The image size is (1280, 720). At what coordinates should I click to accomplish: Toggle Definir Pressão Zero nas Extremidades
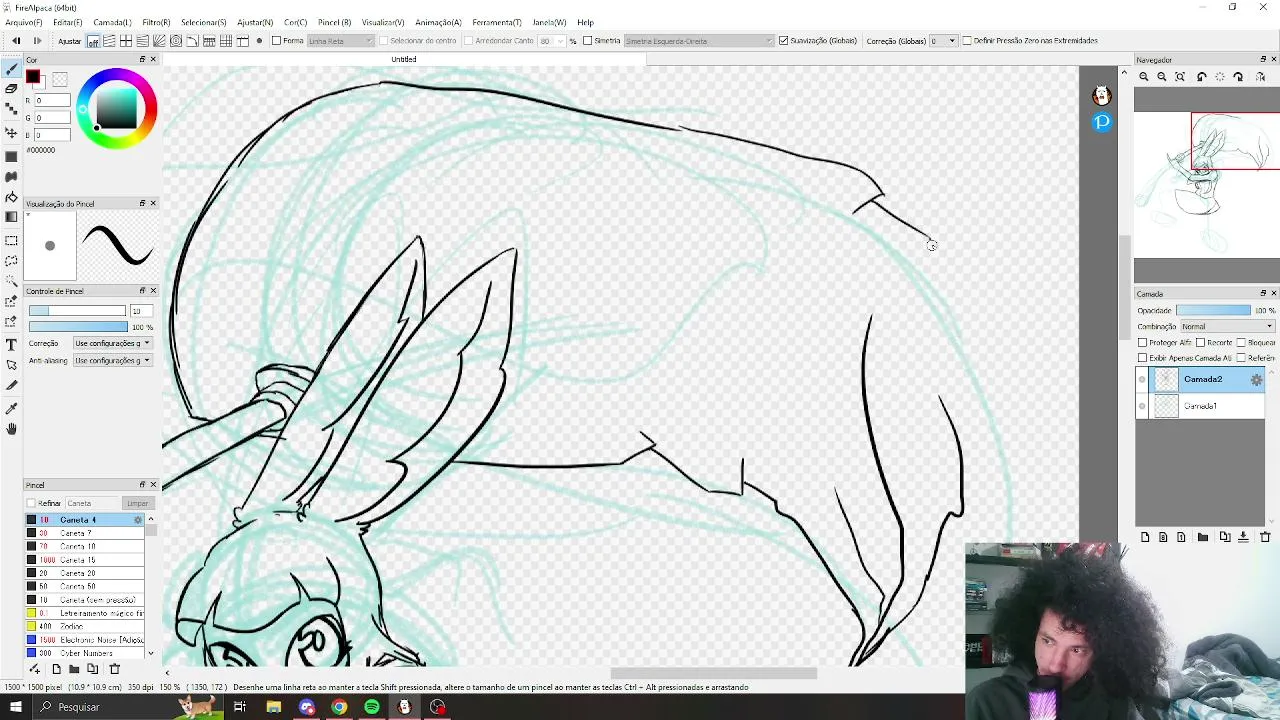click(x=967, y=41)
